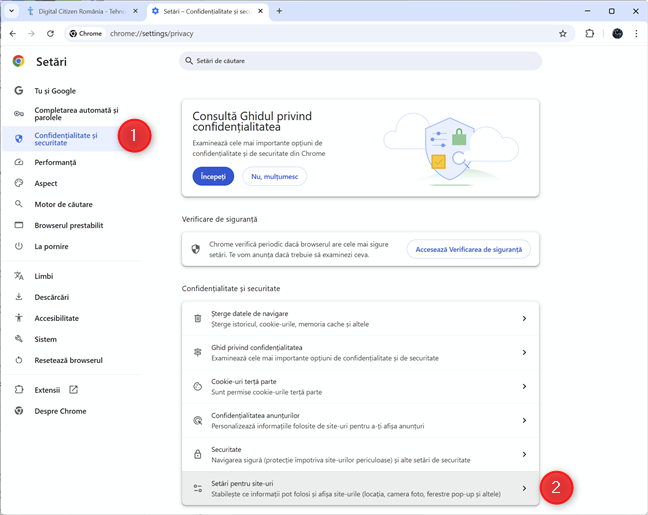
Task: Open the profile avatar icon
Action: pyautogui.click(x=617, y=33)
